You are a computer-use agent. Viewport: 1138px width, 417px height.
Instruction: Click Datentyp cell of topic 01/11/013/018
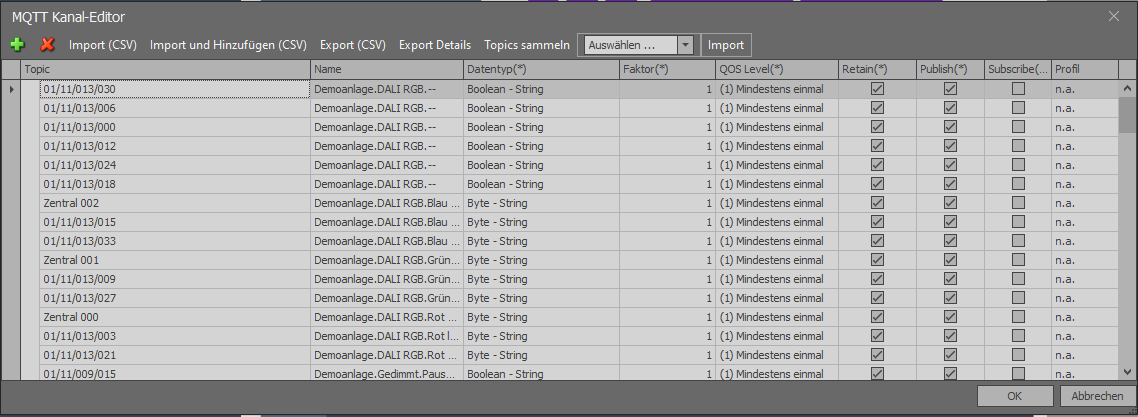541,184
